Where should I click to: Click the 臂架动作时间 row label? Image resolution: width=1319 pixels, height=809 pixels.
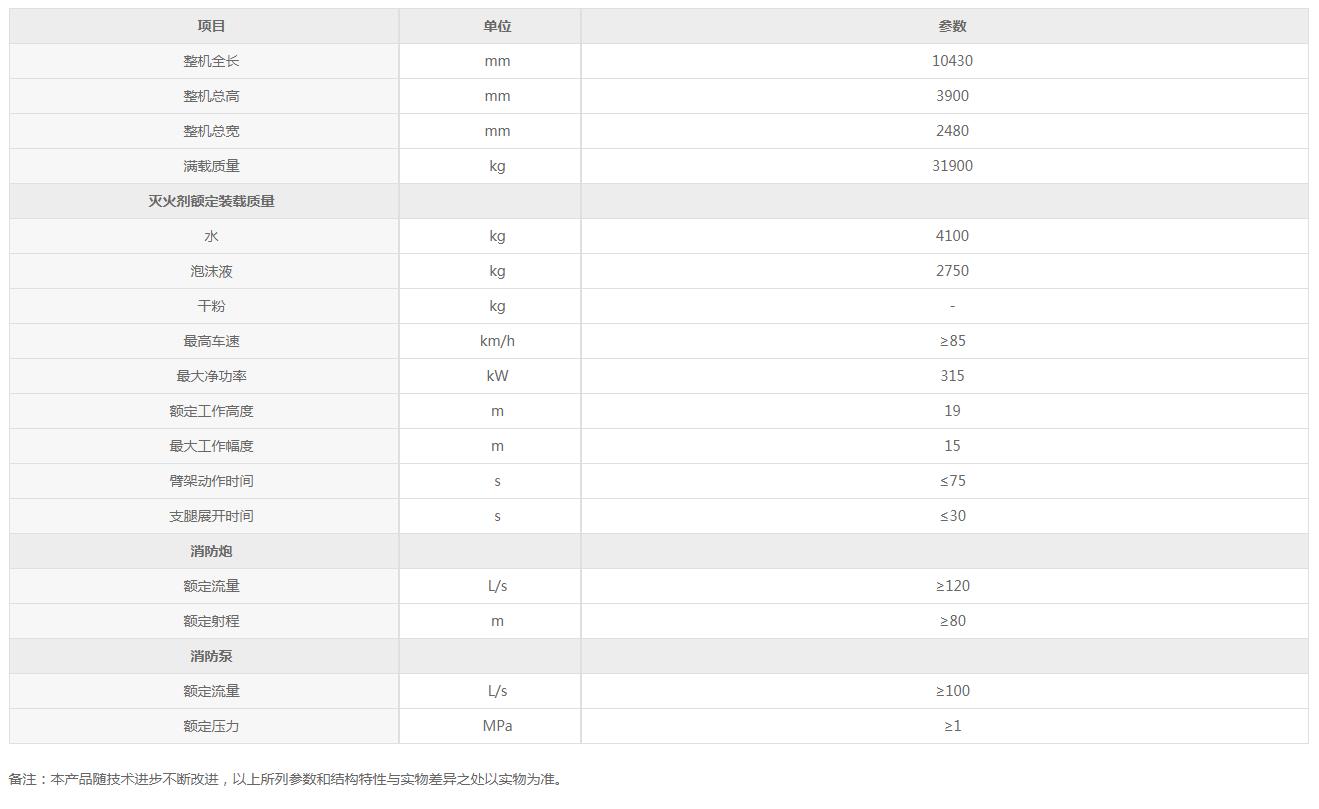click(x=211, y=481)
